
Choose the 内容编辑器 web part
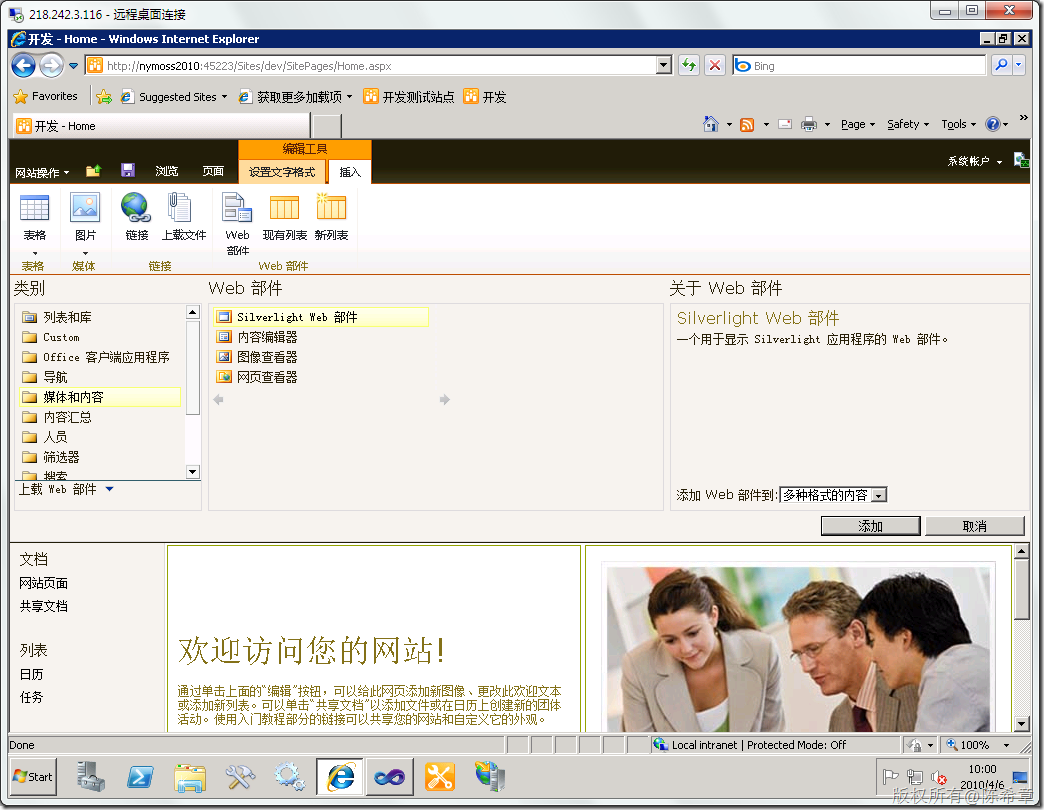[x=257, y=337]
